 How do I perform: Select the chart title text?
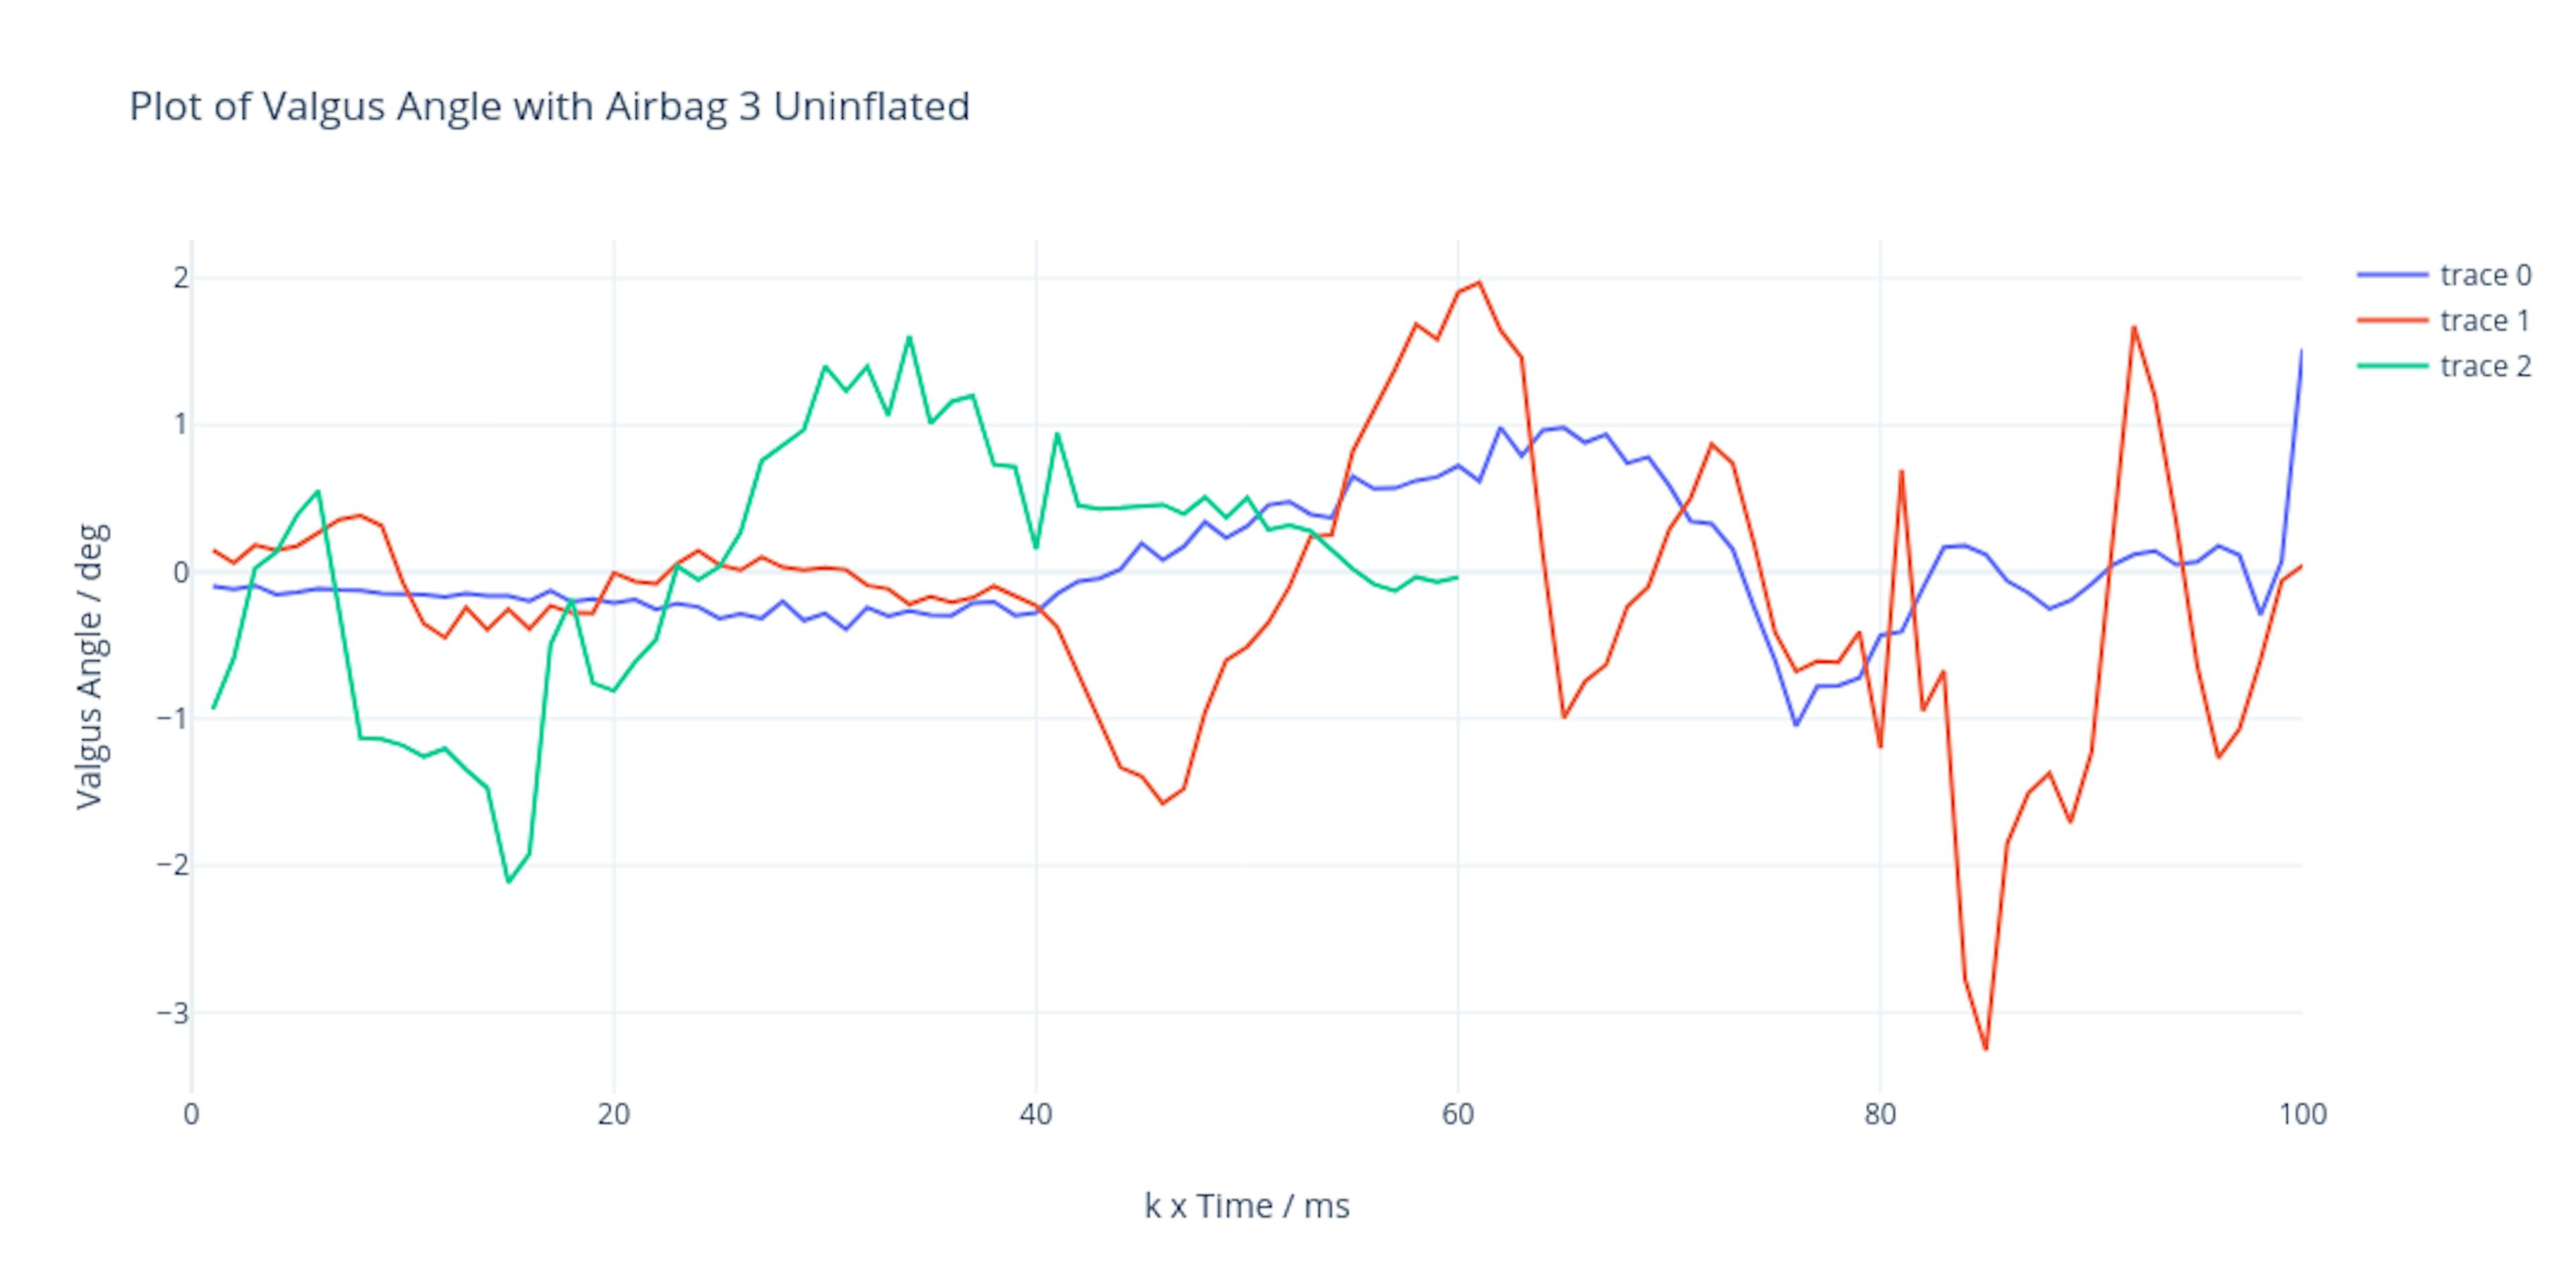tap(549, 107)
